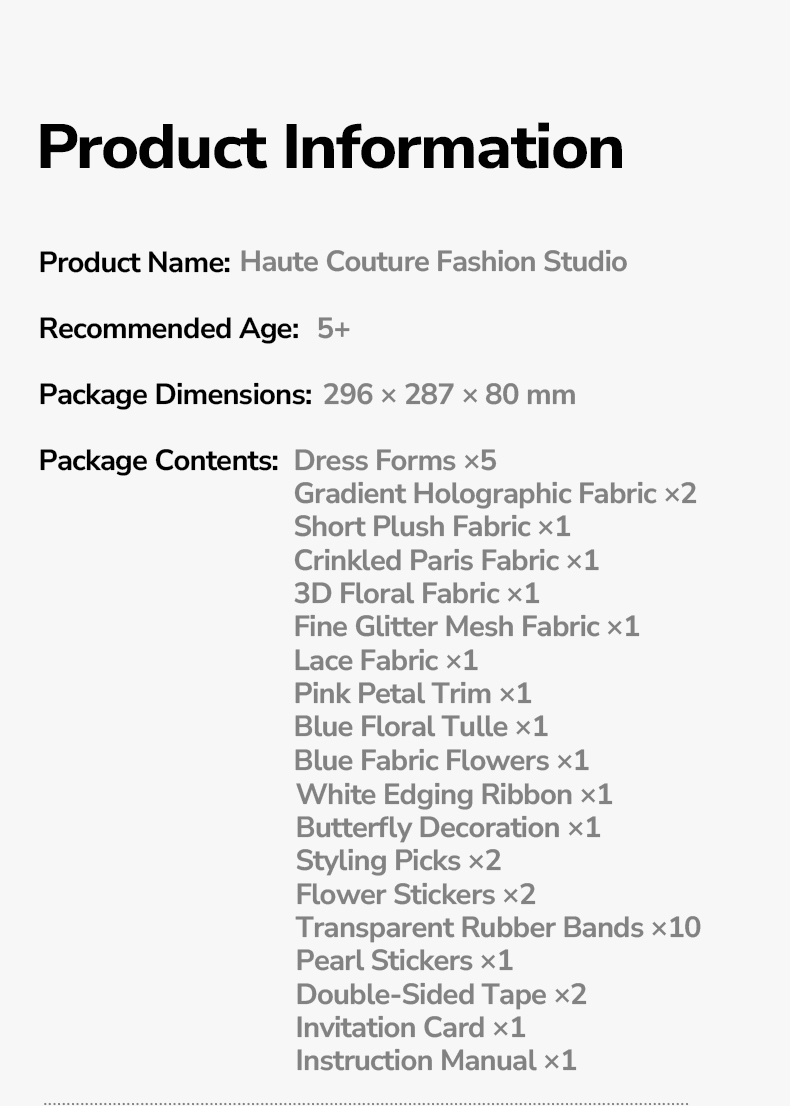Click the 3D Floral Fabric ×1 item

[x=416, y=594]
